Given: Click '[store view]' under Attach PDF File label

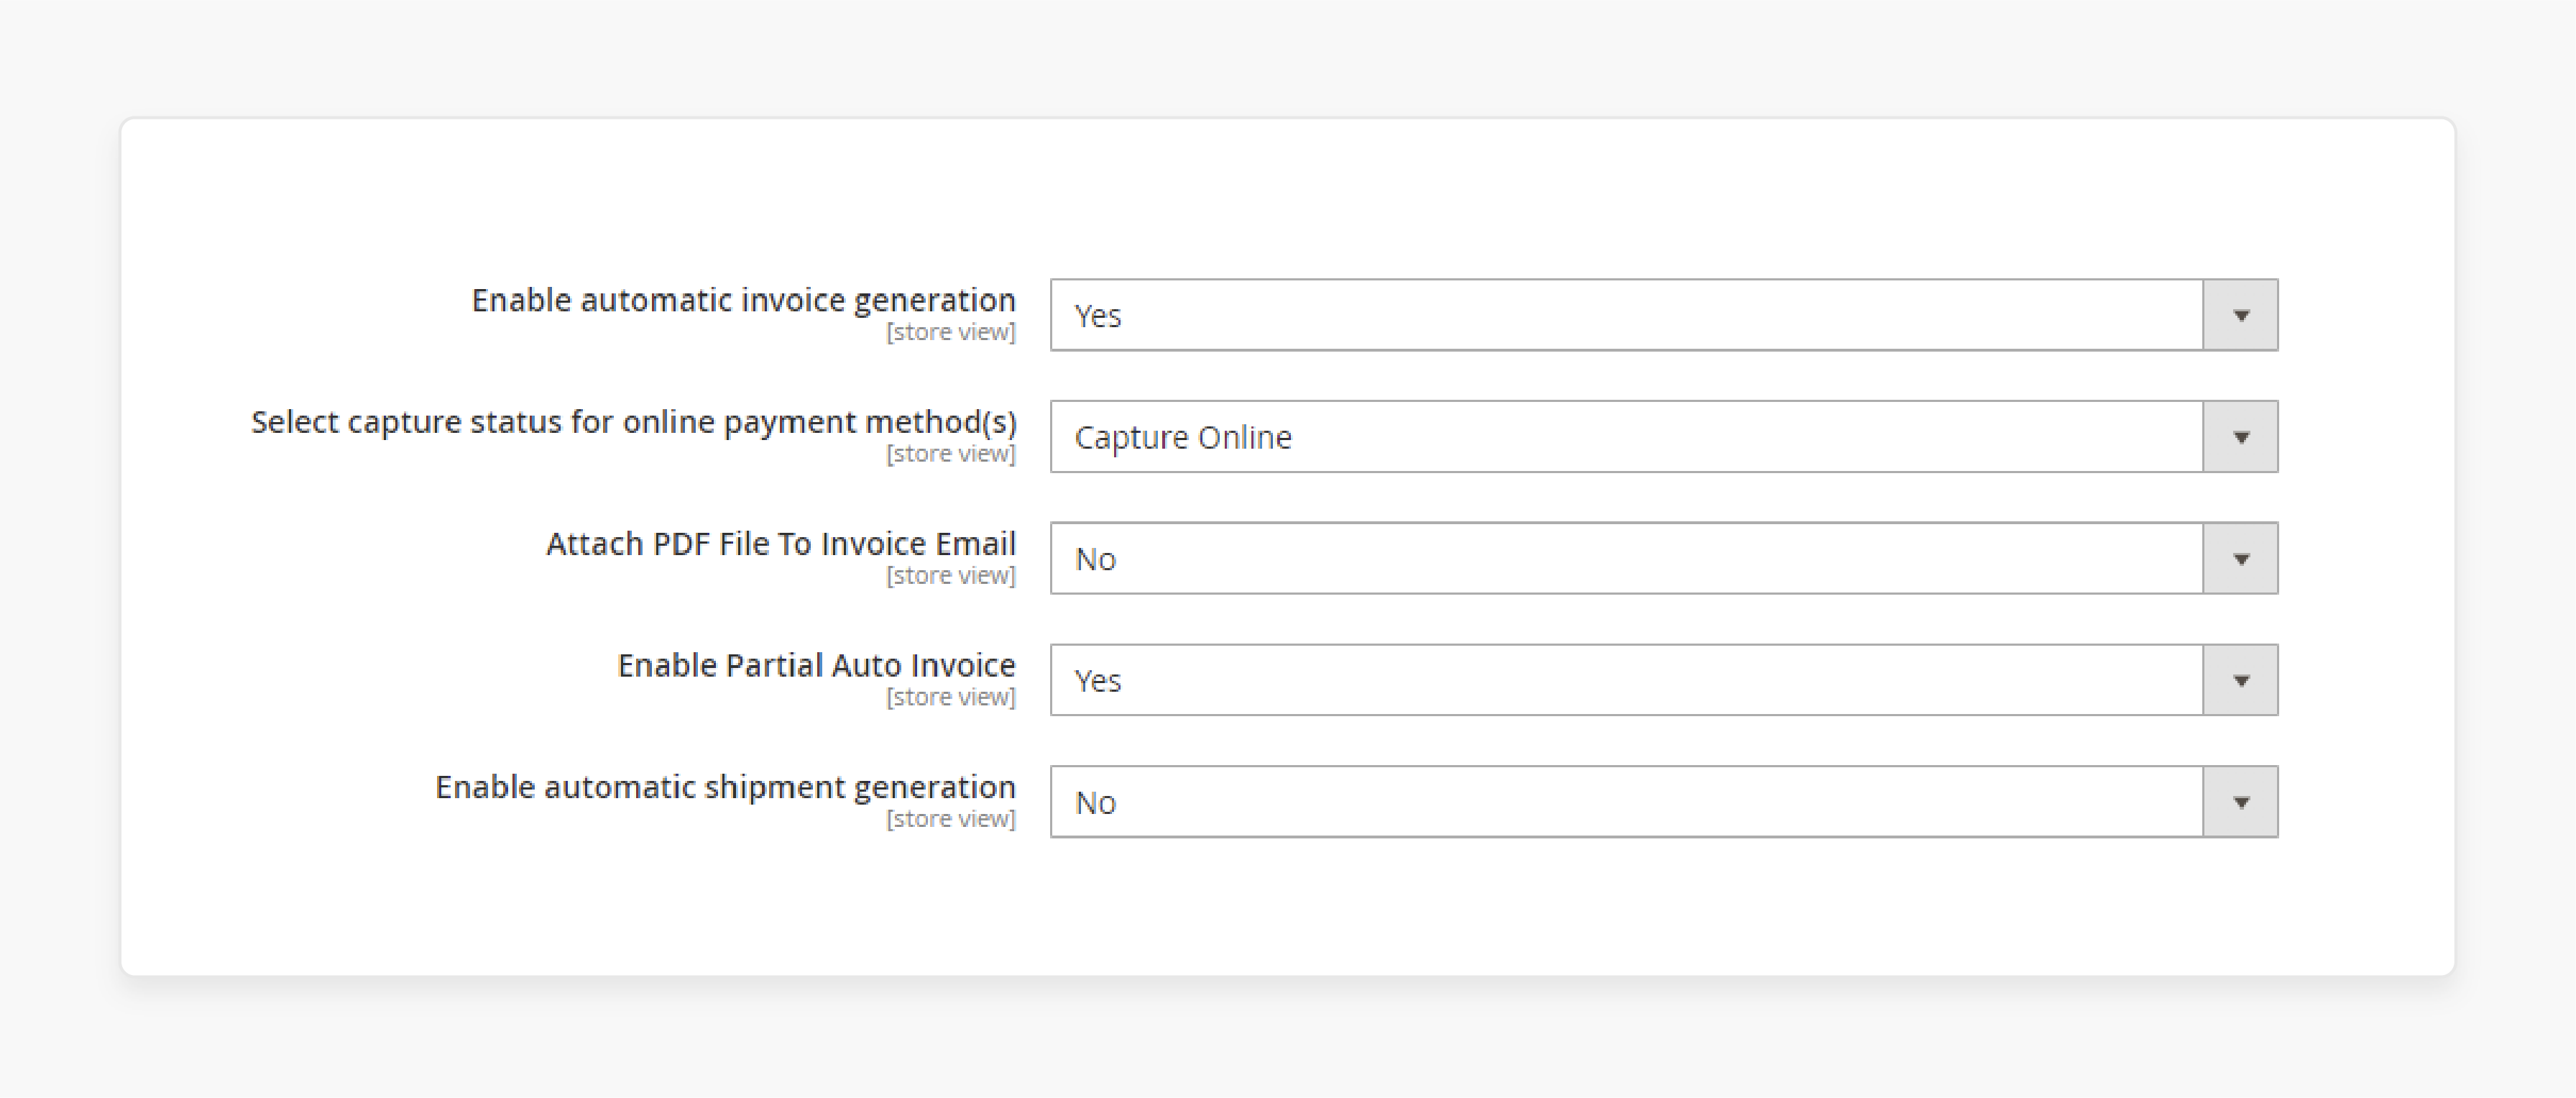Looking at the screenshot, I should (x=950, y=576).
